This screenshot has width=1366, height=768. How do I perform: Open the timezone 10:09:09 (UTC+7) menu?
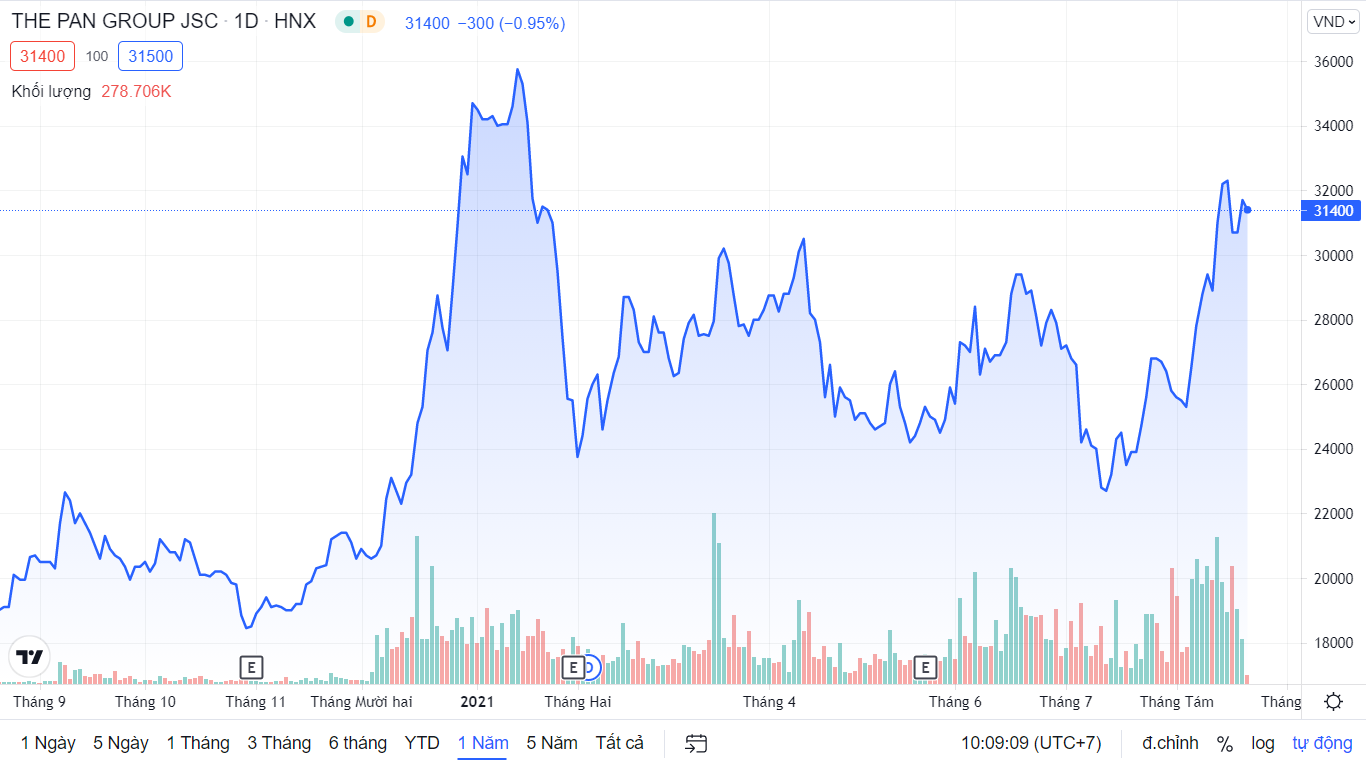tap(1031, 743)
